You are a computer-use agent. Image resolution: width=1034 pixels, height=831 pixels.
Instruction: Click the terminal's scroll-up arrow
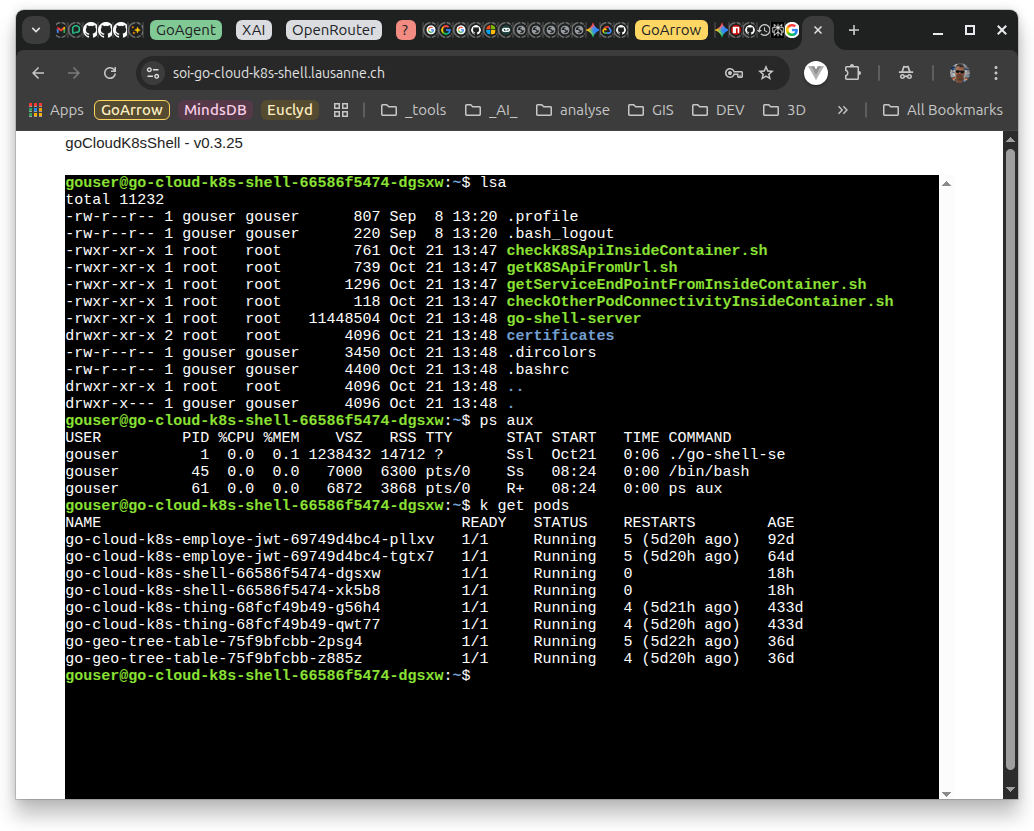coord(946,184)
